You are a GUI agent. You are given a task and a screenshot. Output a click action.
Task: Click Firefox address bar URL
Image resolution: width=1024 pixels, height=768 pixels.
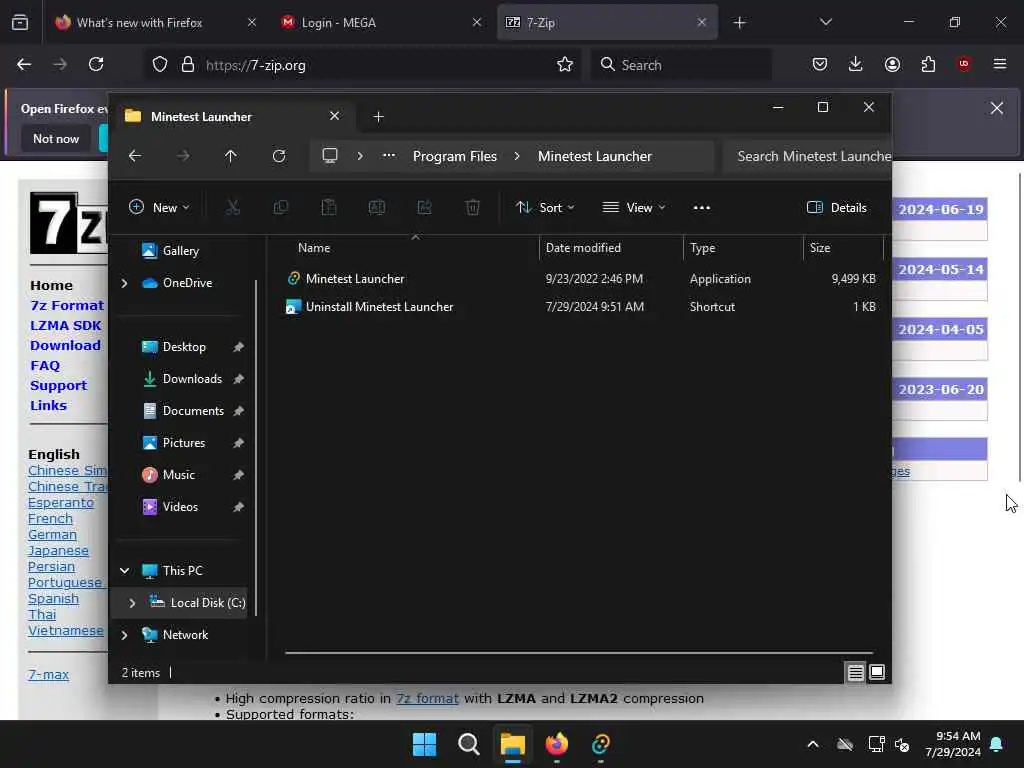tap(255, 65)
